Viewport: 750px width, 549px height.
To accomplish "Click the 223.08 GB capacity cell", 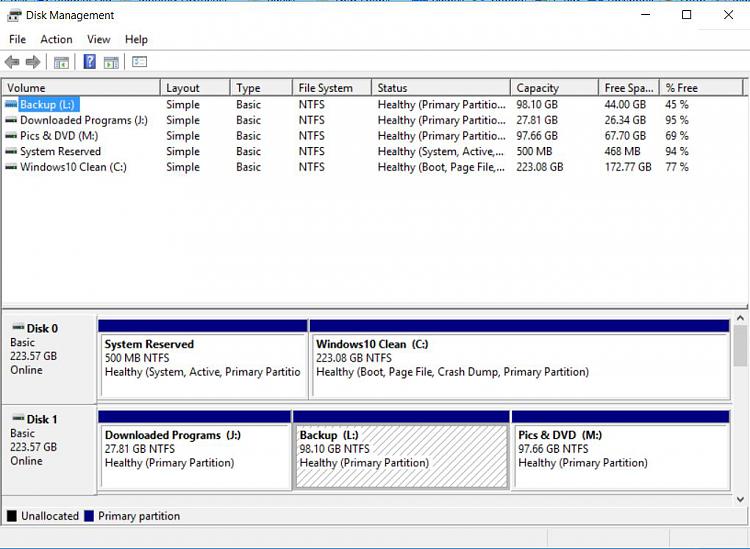I will [540, 167].
